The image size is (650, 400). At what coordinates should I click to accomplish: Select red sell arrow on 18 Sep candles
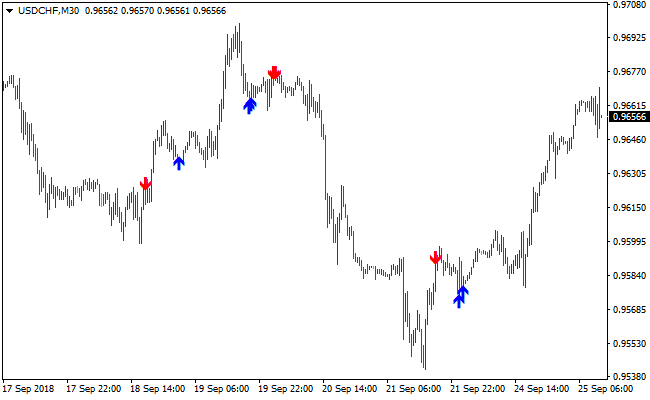point(145,183)
